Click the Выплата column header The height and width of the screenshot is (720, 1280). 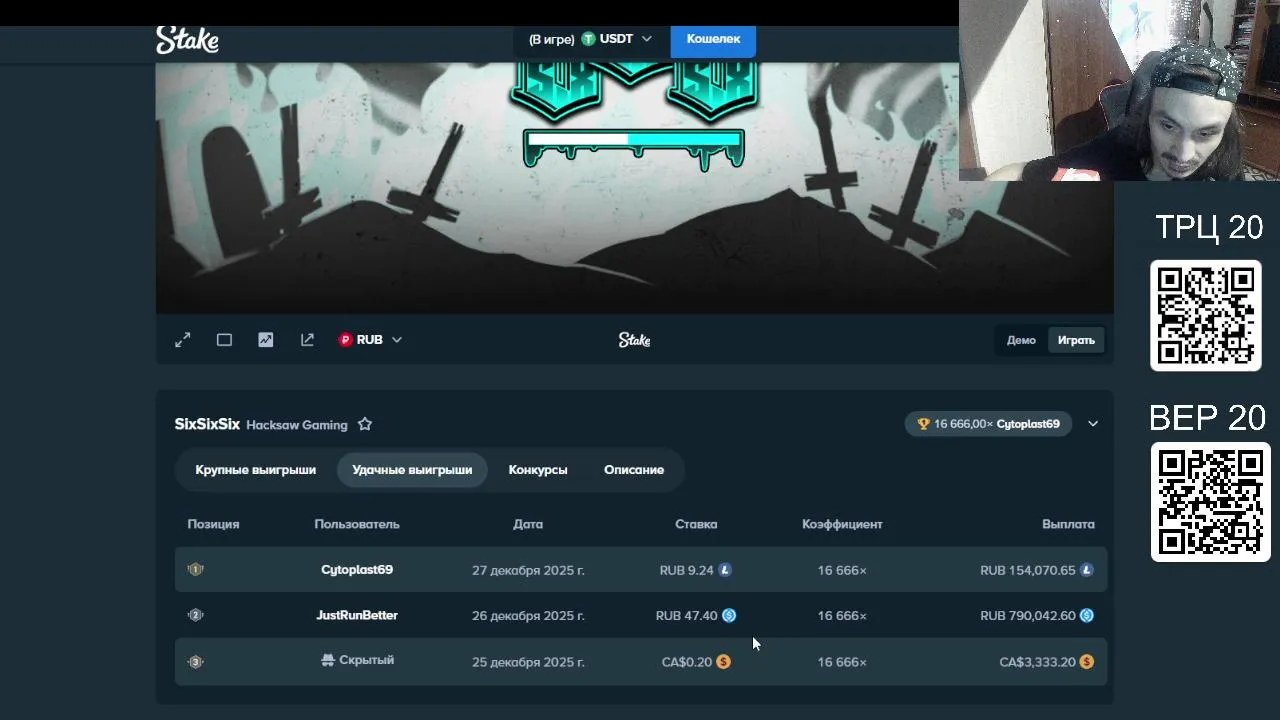(x=1068, y=524)
